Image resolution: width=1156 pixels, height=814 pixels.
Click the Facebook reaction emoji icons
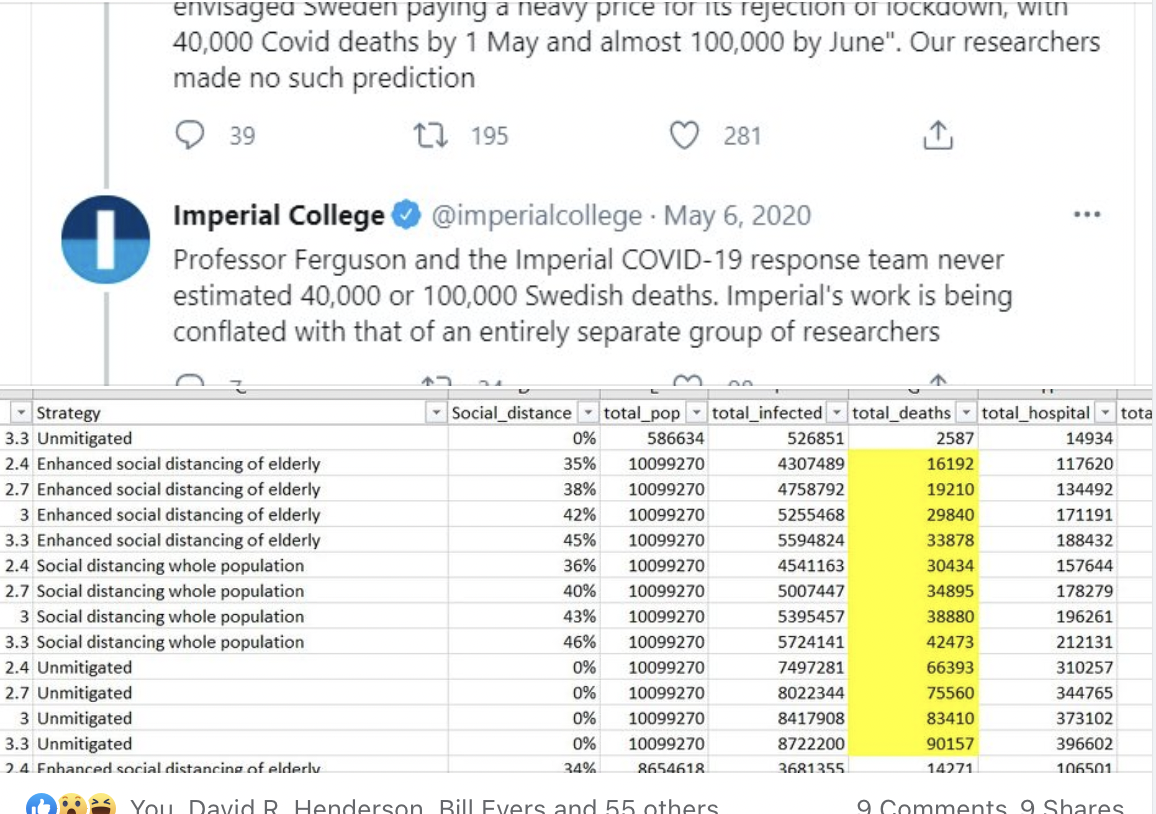pos(70,805)
